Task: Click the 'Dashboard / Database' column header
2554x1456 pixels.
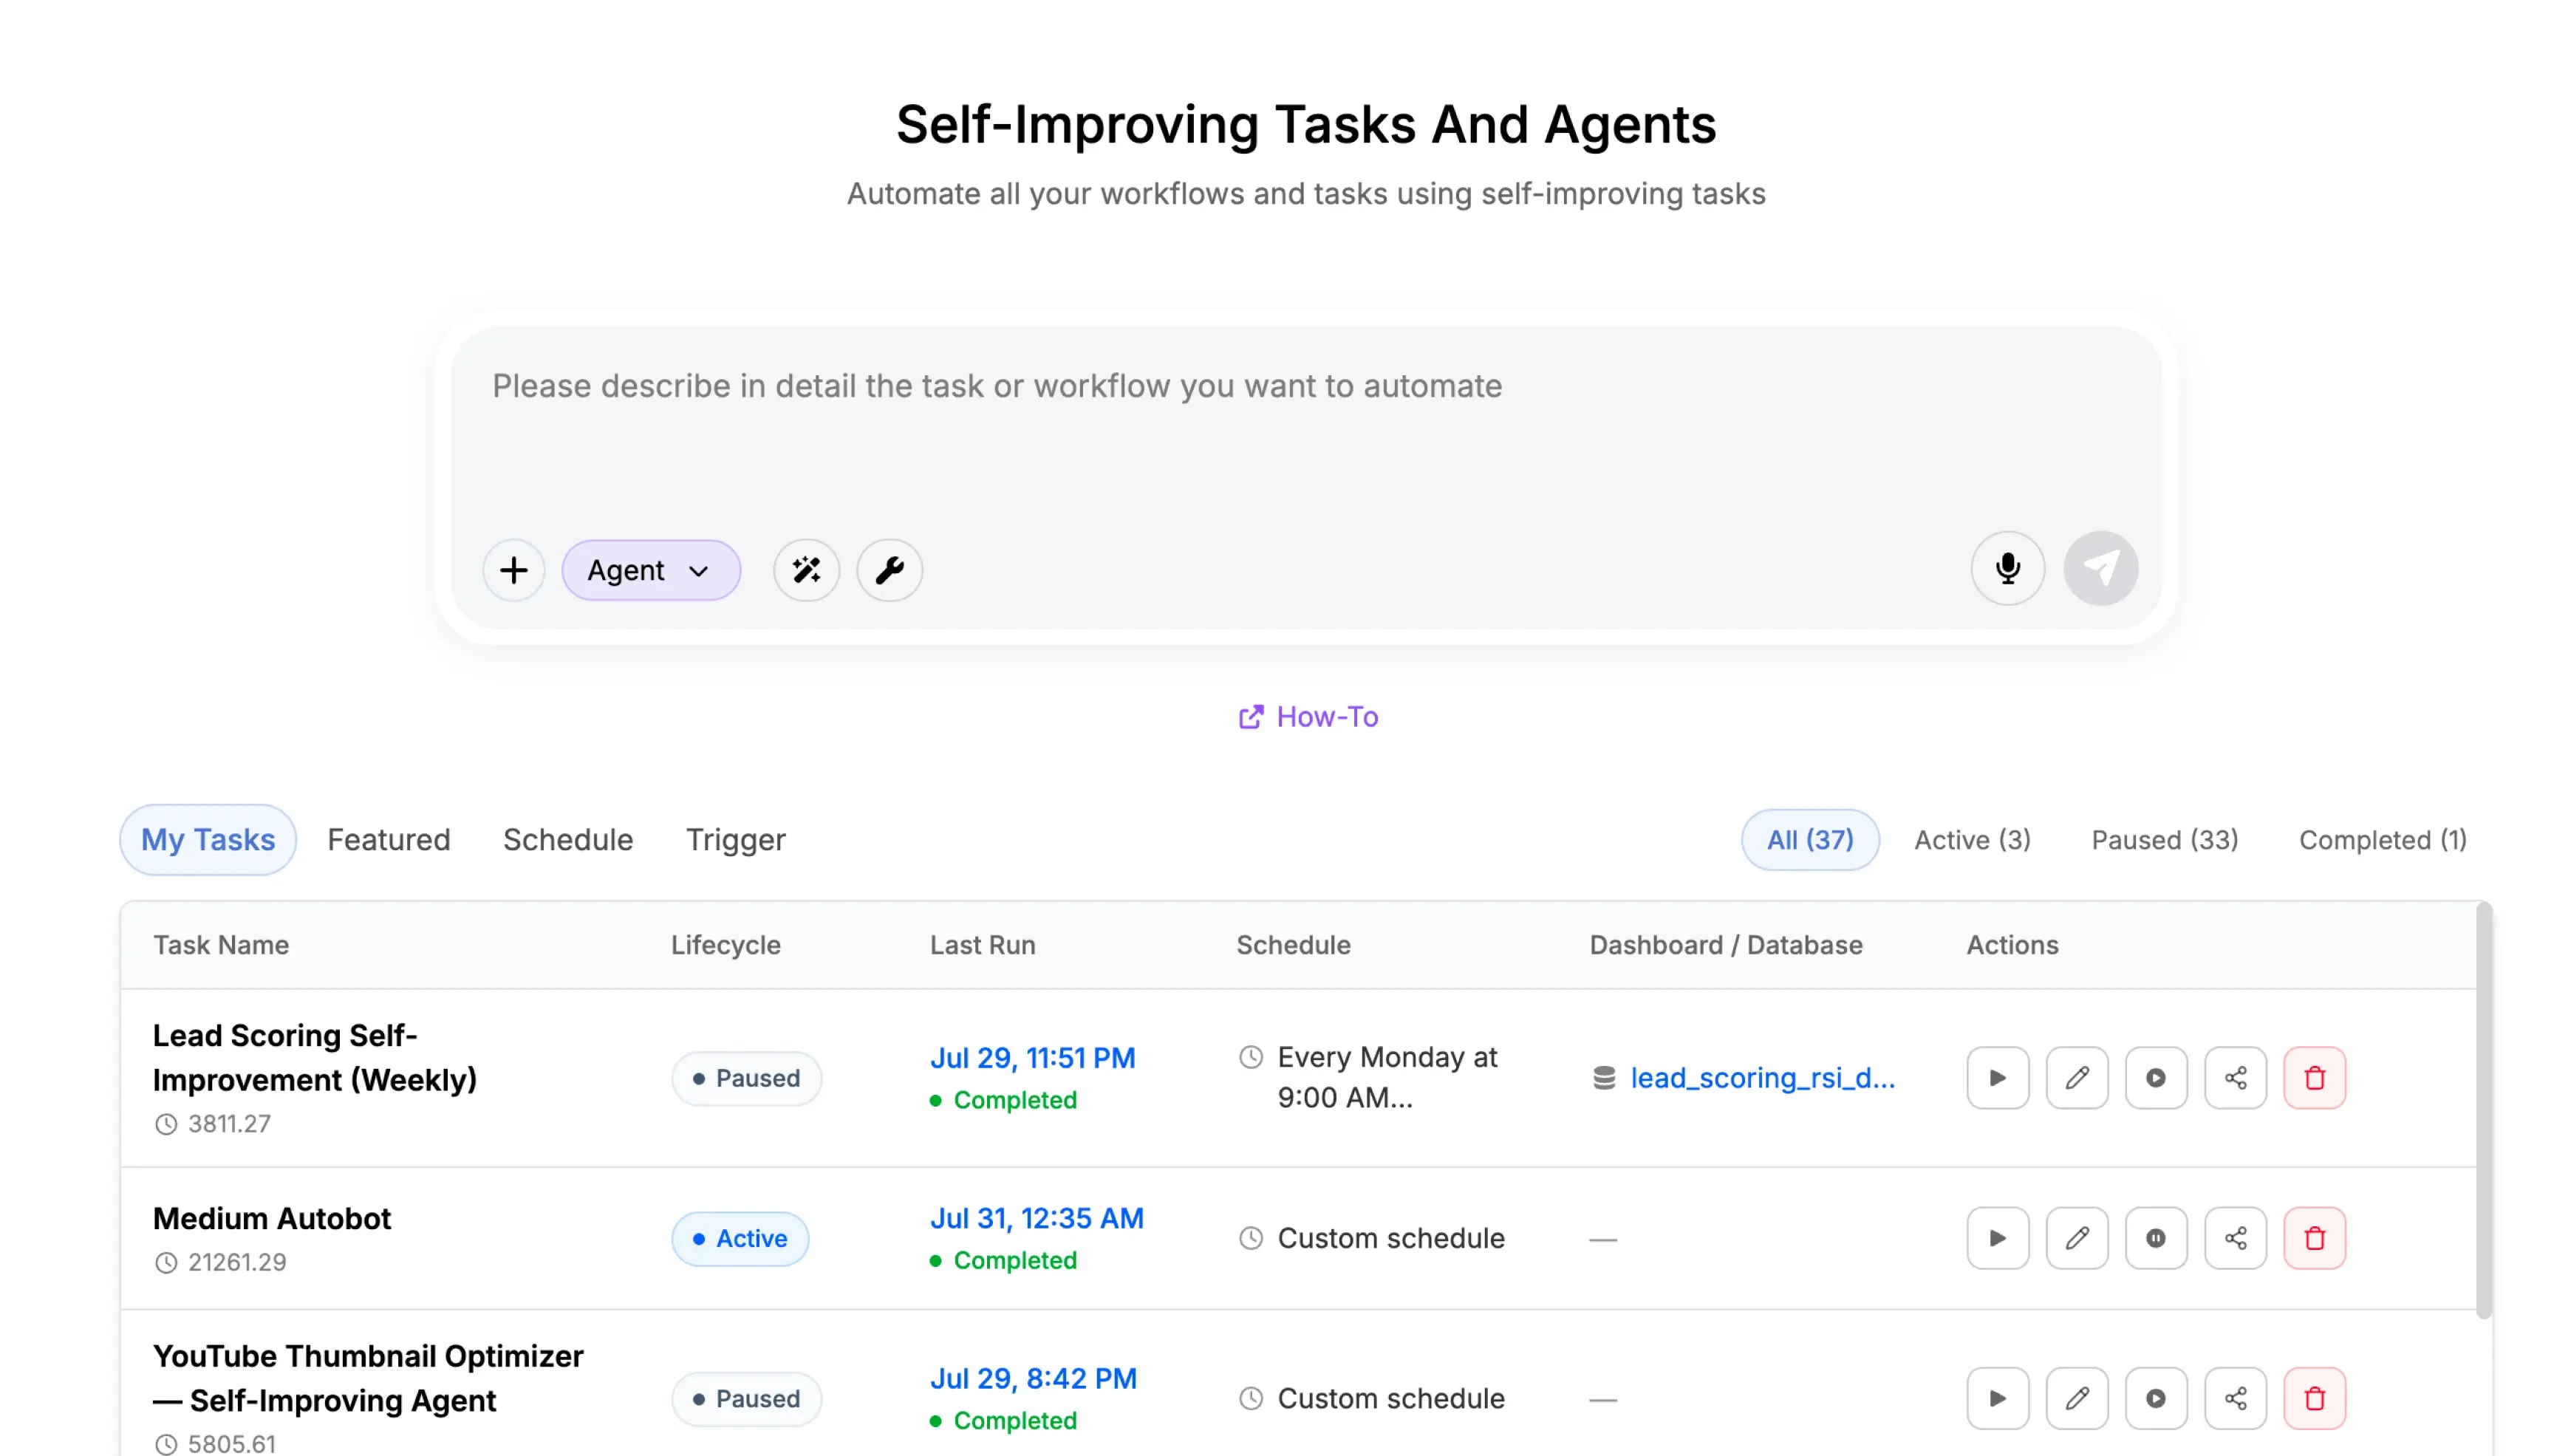Action: (1725, 945)
